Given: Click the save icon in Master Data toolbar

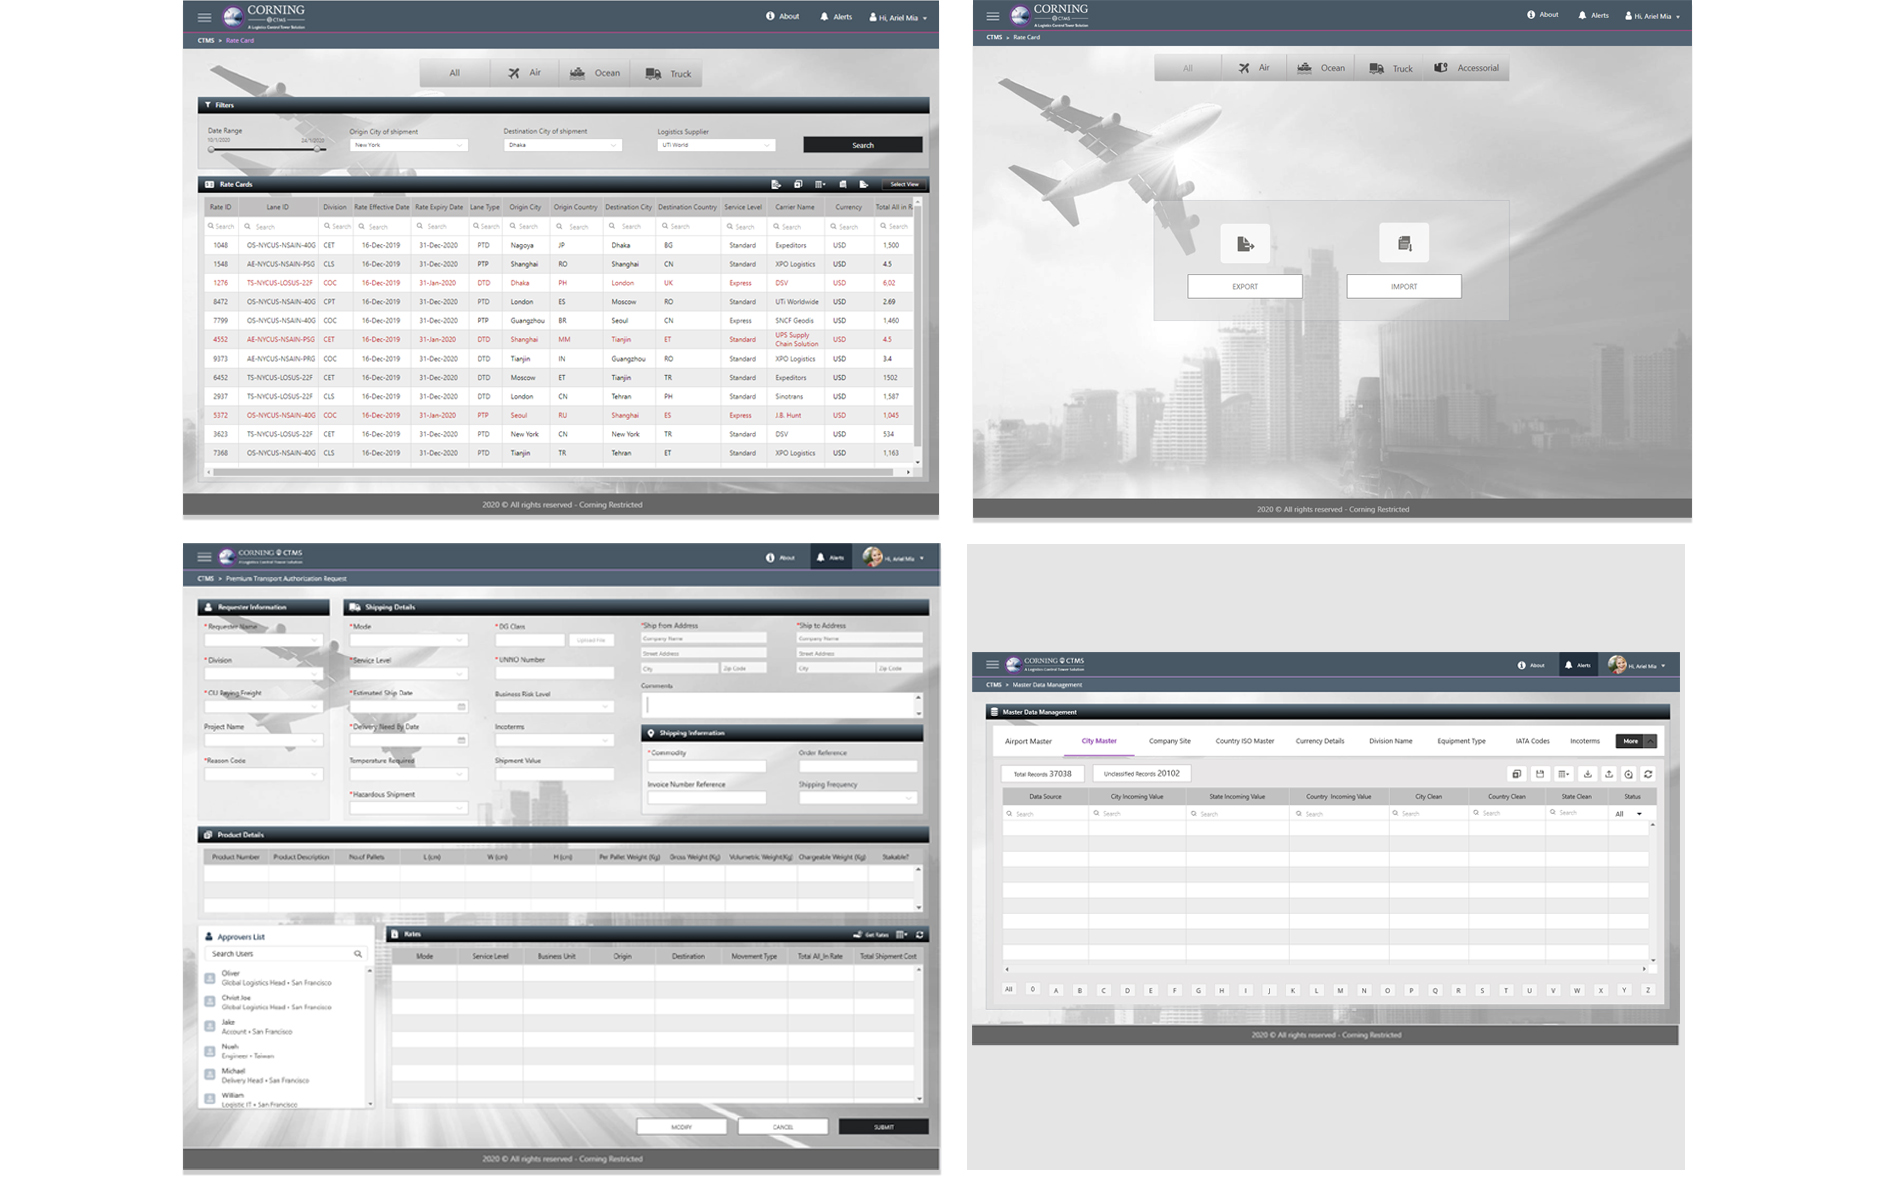Looking at the screenshot, I should (x=1540, y=774).
